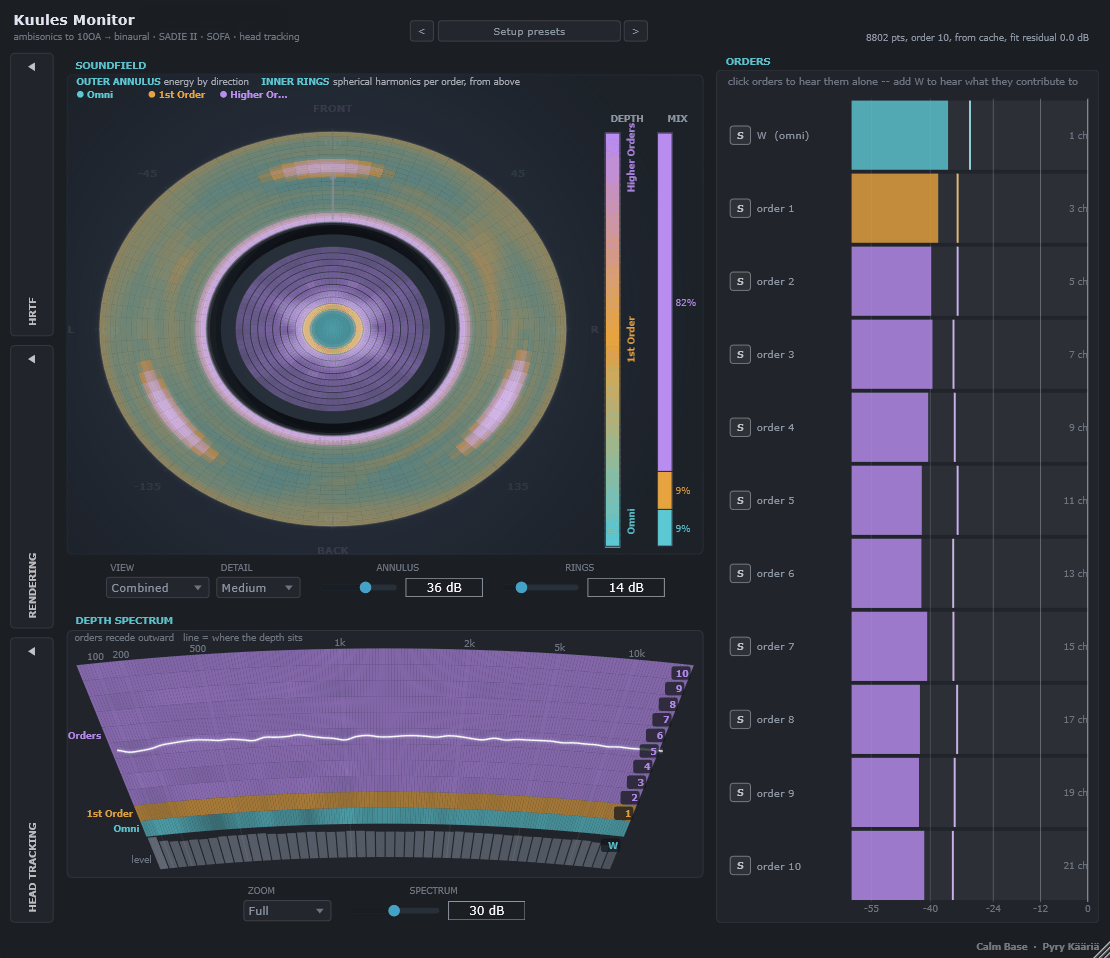The width and height of the screenshot is (1110, 958).
Task: Solo order 6
Action: point(740,574)
